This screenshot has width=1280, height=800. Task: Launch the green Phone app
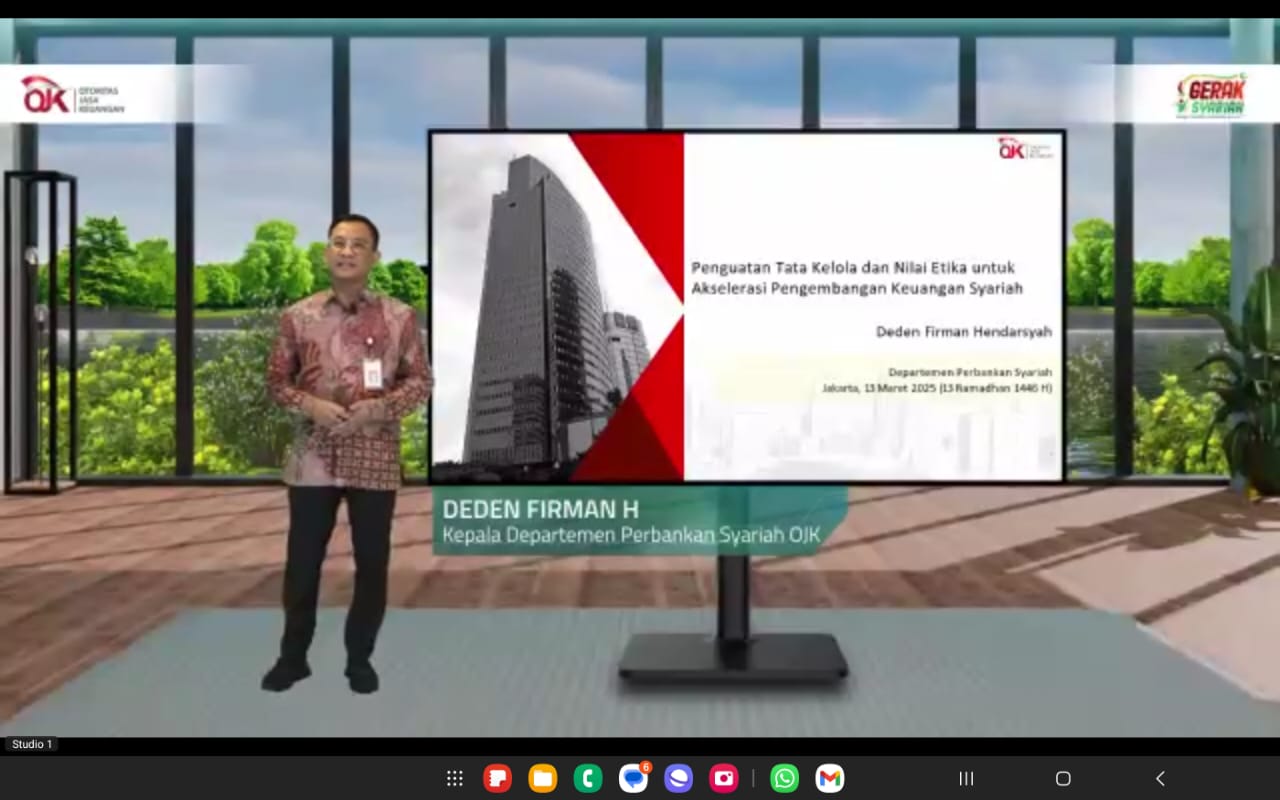pos(588,778)
